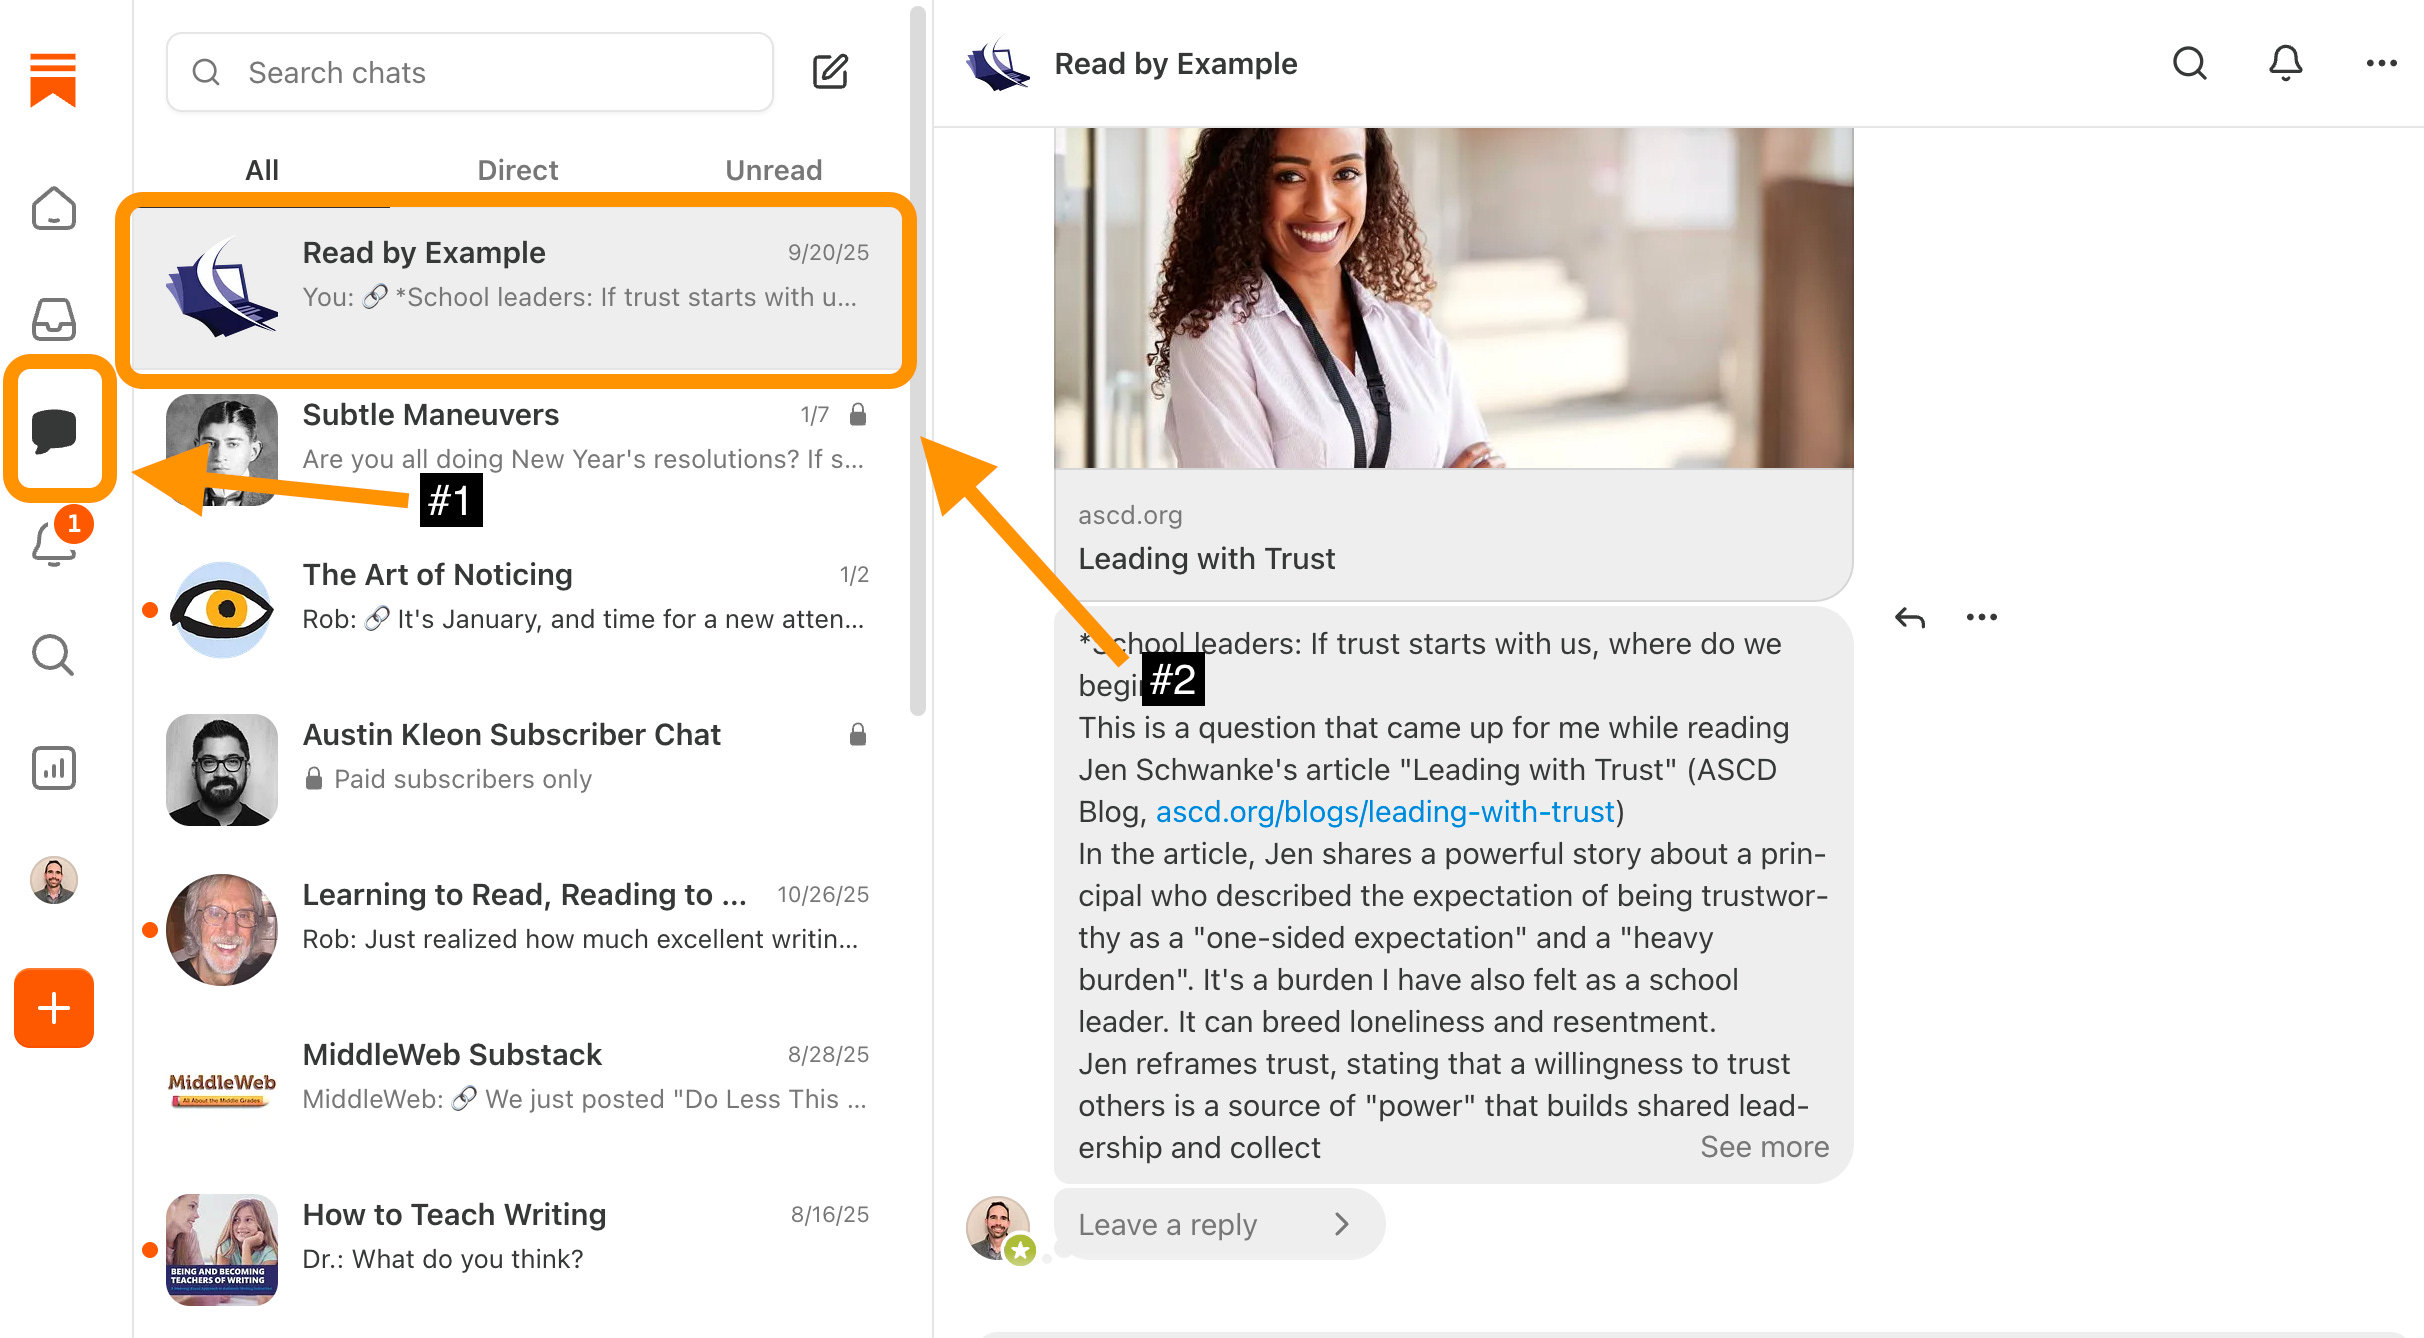Switch to the Unread tab
The width and height of the screenshot is (2424, 1338).
(773, 170)
